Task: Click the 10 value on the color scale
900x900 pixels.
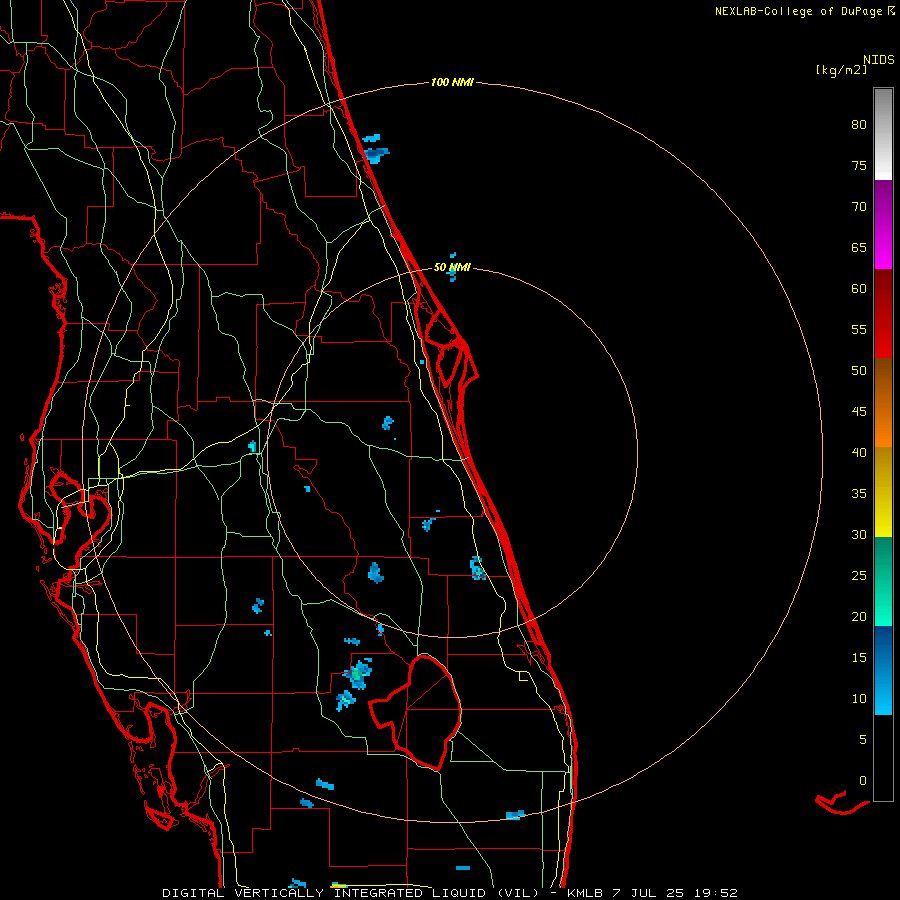Action: pos(859,699)
